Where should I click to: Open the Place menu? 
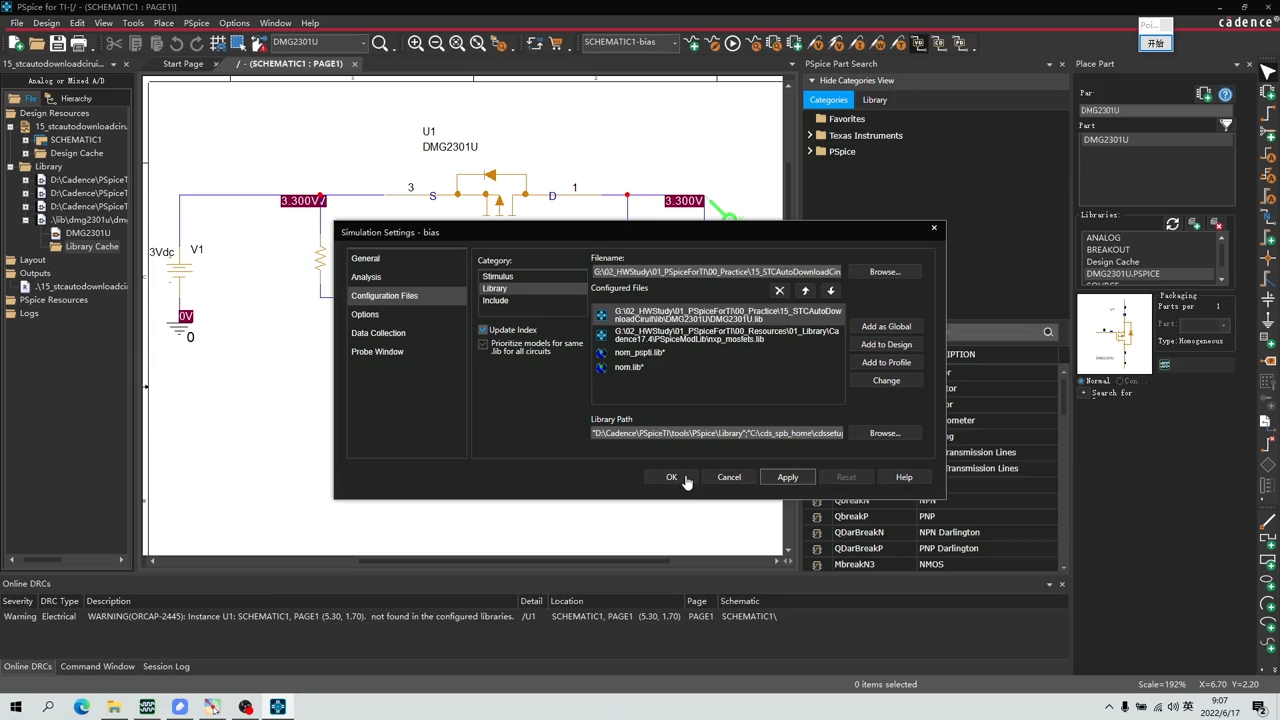[x=164, y=23]
